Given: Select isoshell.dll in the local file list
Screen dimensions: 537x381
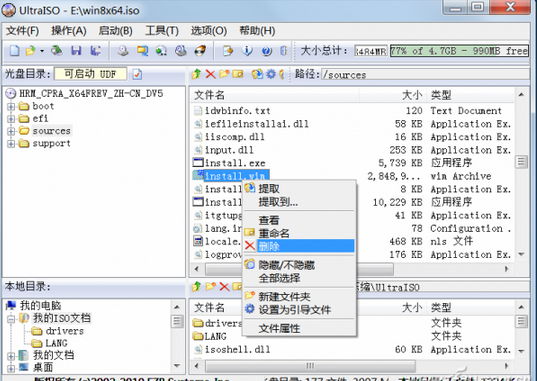Looking at the screenshot, I should coord(353,349).
